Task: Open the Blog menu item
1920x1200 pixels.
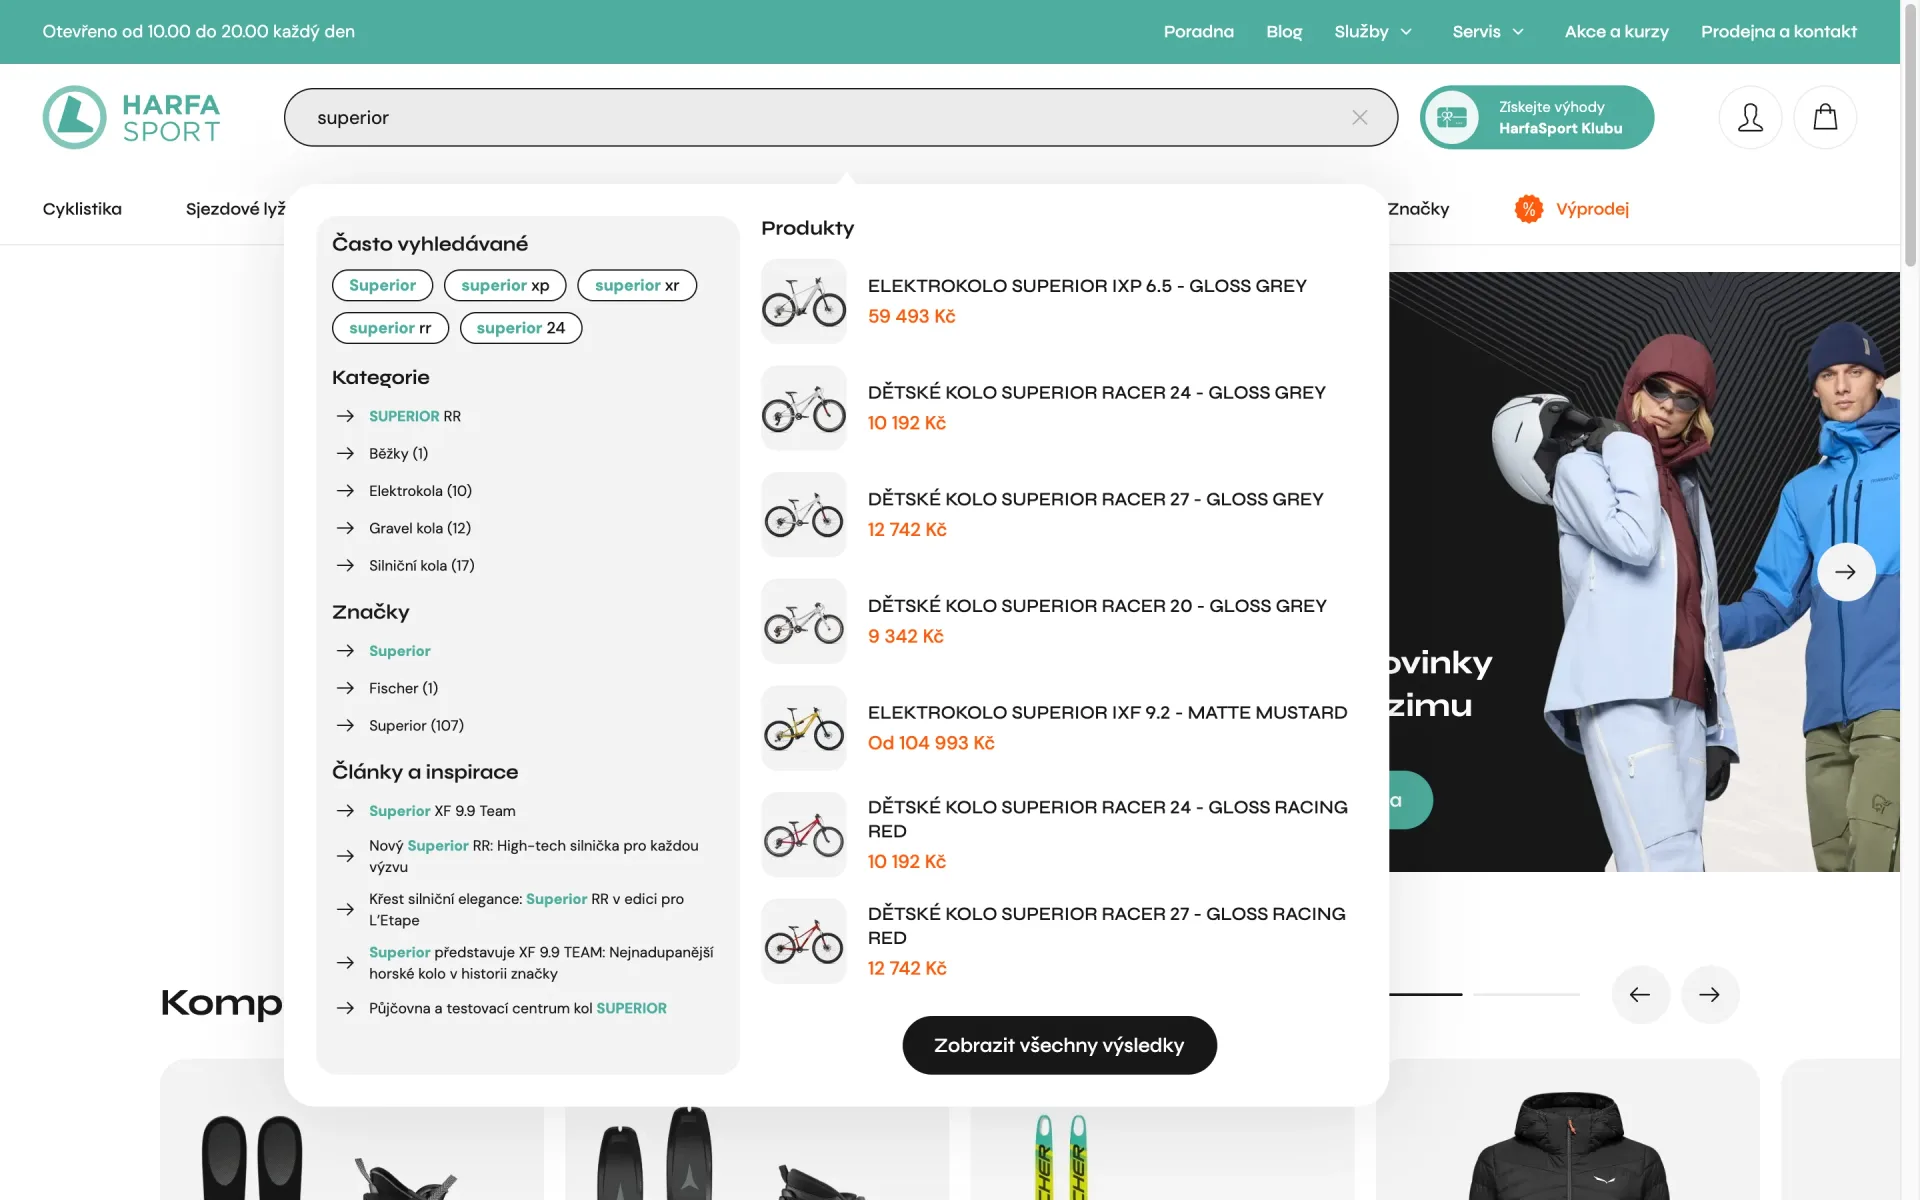Action: coord(1284,32)
